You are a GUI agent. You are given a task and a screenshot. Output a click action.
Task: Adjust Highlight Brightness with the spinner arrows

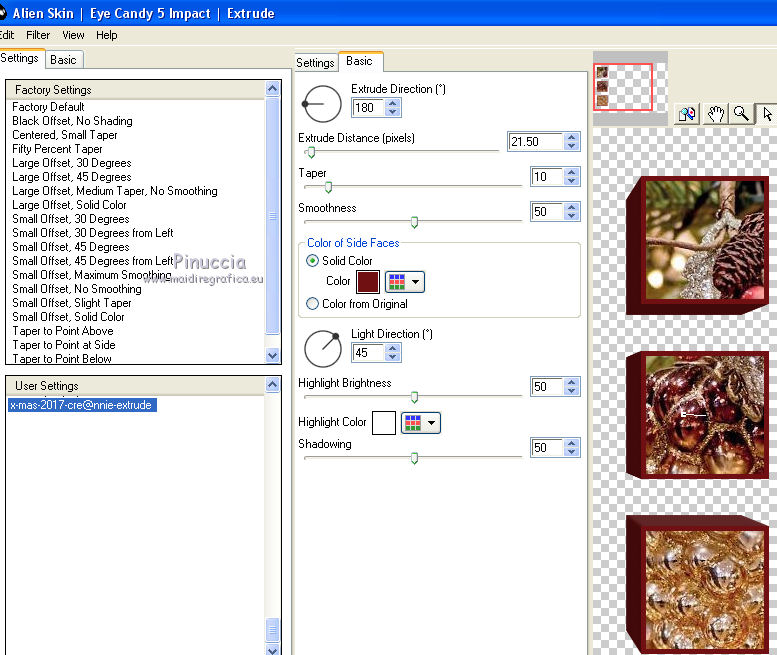click(572, 386)
